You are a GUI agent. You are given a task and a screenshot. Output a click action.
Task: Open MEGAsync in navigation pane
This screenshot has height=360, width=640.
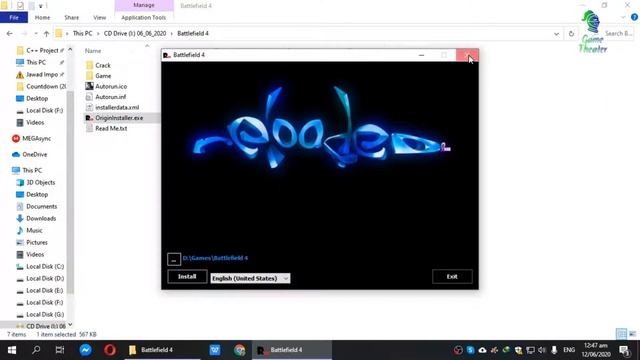coord(31,139)
